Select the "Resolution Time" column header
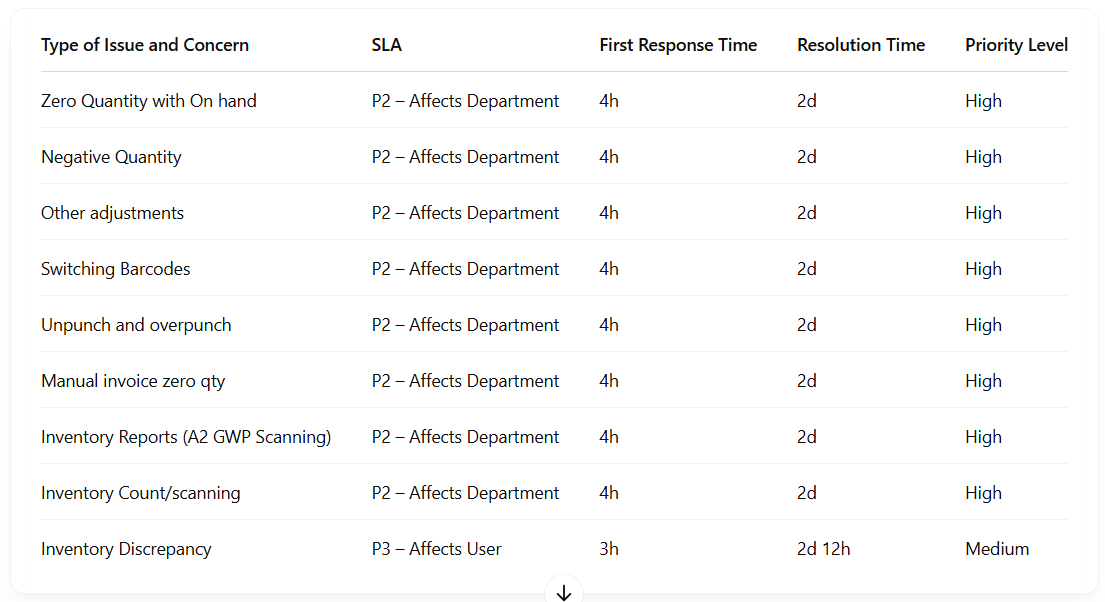Viewport: 1105px width, 602px height. click(x=861, y=45)
